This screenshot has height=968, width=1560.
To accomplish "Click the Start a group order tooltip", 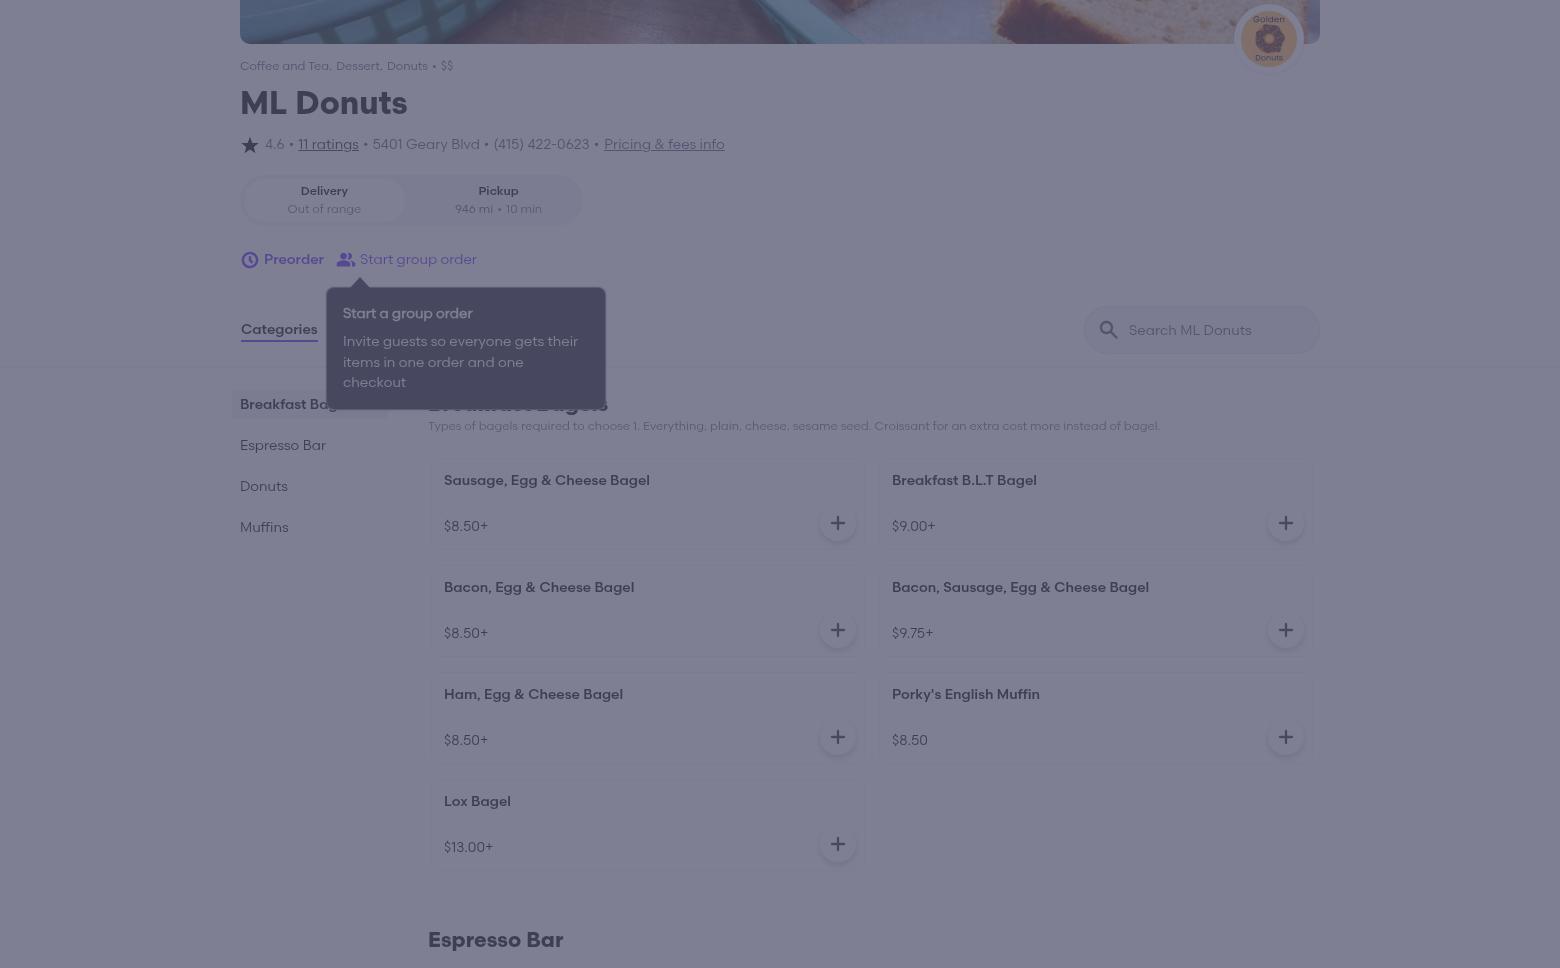I will tap(466, 348).
